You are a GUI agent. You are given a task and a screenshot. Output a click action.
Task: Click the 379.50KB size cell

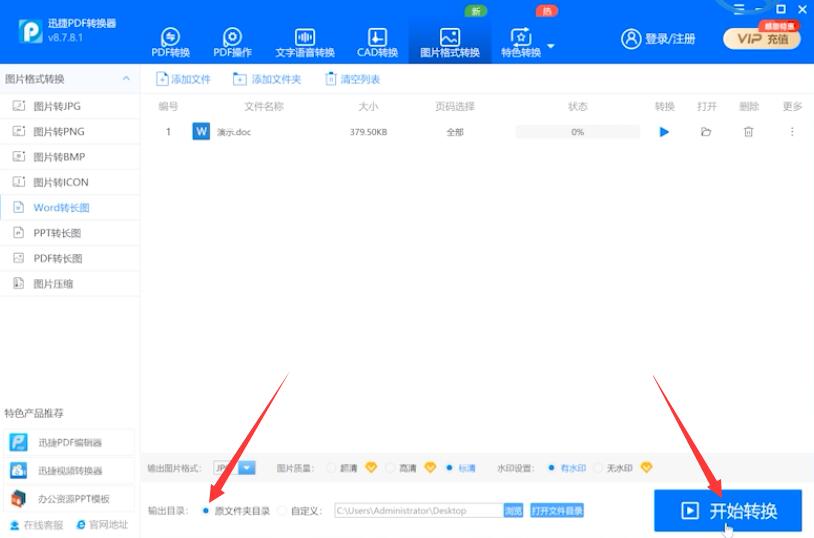[x=368, y=132]
